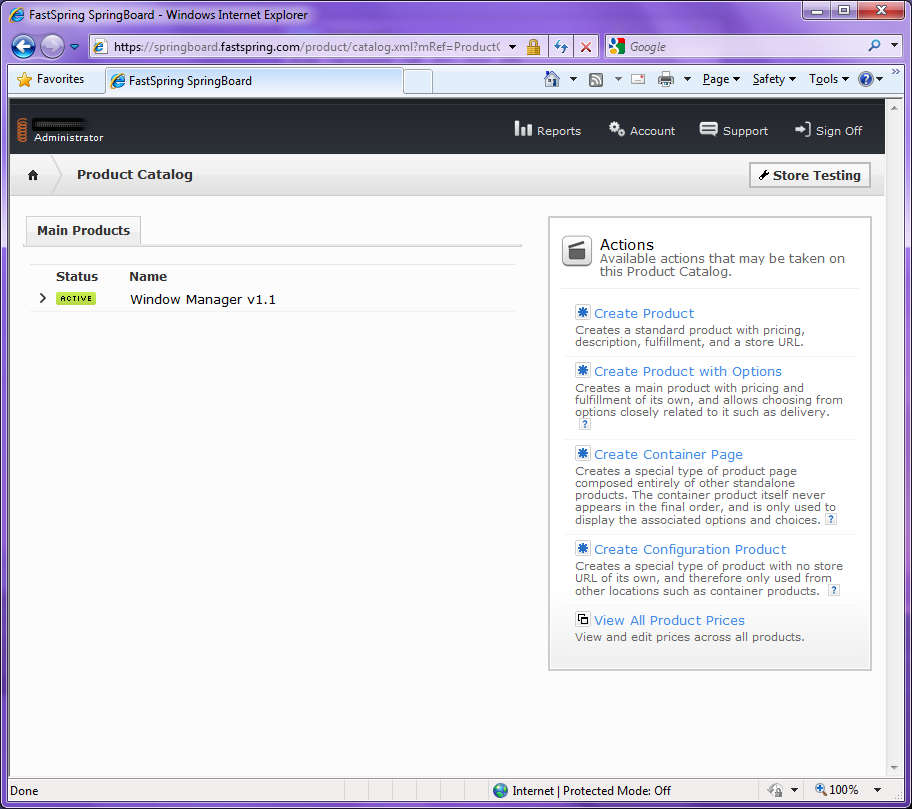Screen dimensions: 912x809
Task: Select the Main Products tab
Action: click(x=83, y=230)
